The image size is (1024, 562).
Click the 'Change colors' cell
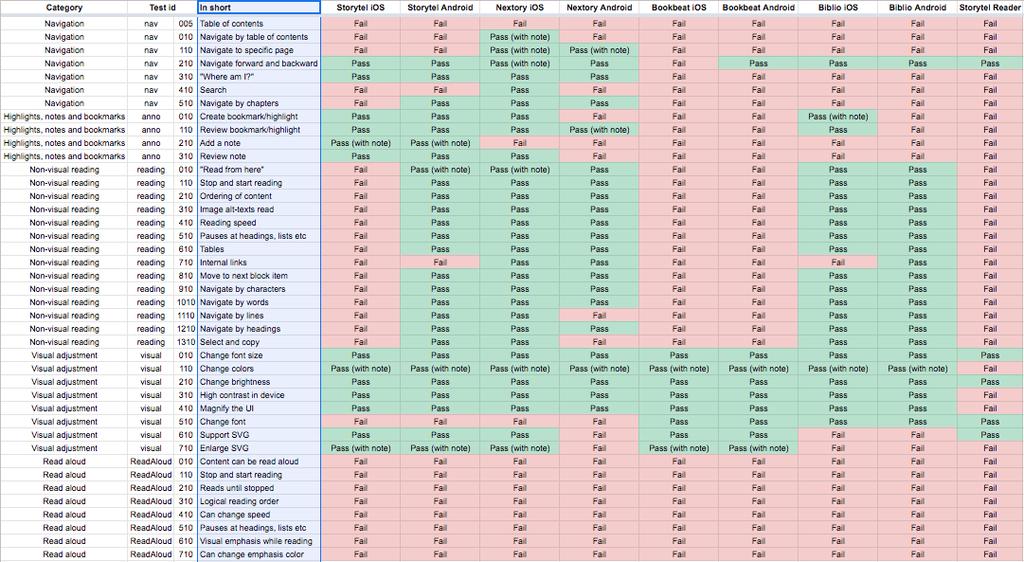click(x=259, y=369)
